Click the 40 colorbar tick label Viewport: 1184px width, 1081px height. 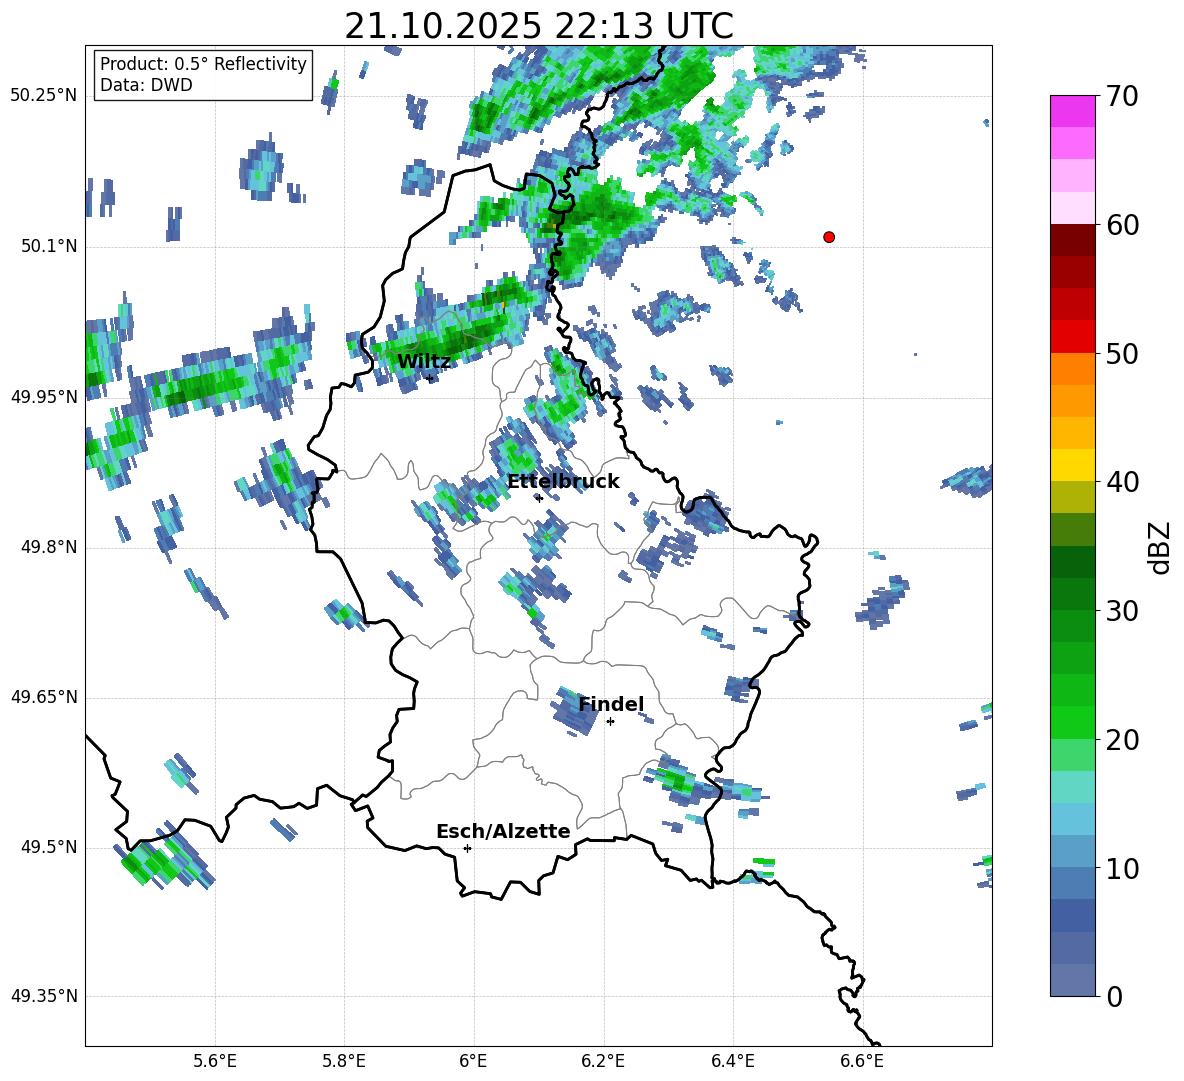(1122, 482)
